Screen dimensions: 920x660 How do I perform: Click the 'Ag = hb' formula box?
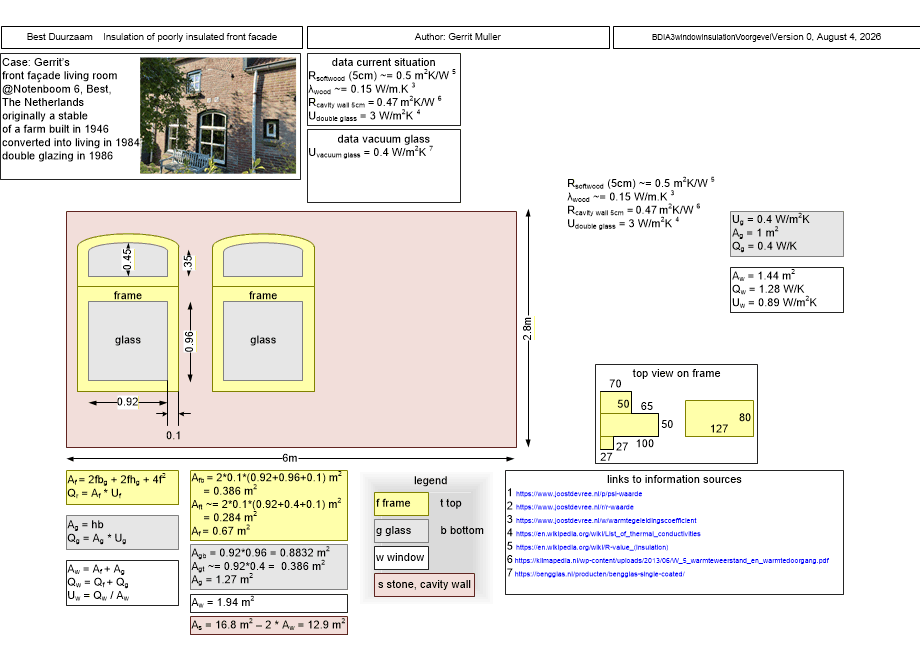coord(123,533)
